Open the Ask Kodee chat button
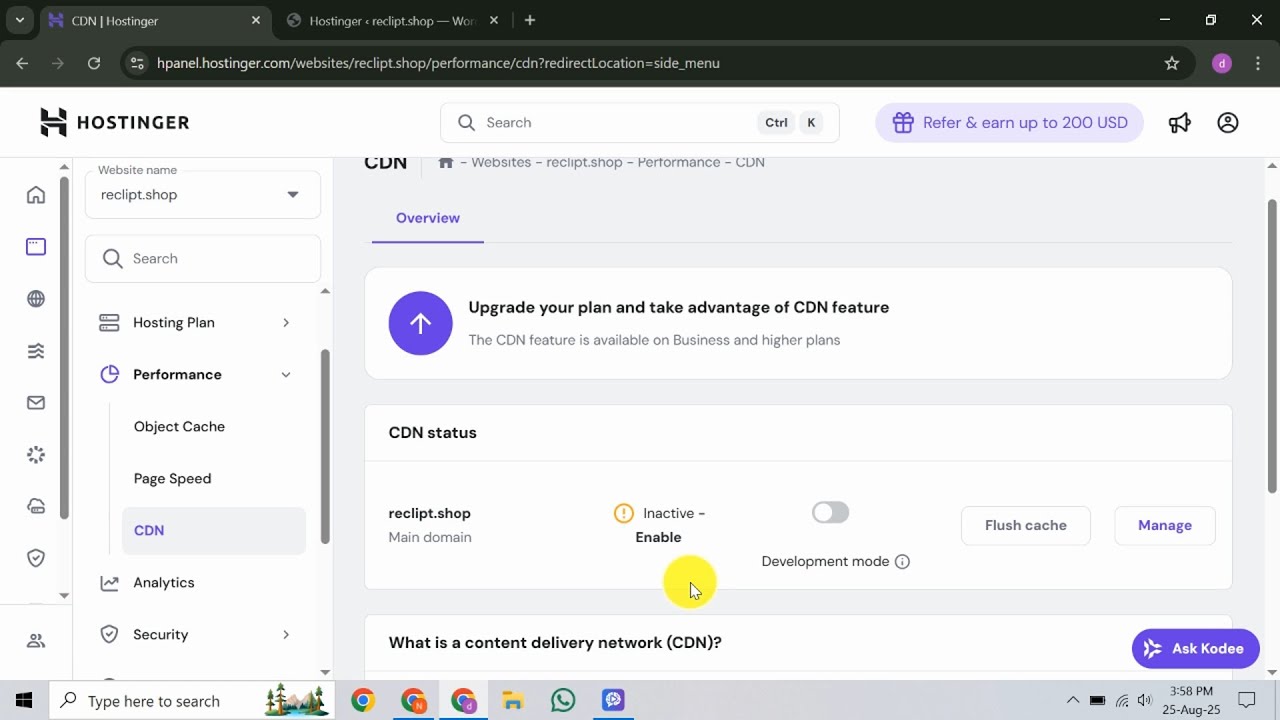 tap(1195, 648)
